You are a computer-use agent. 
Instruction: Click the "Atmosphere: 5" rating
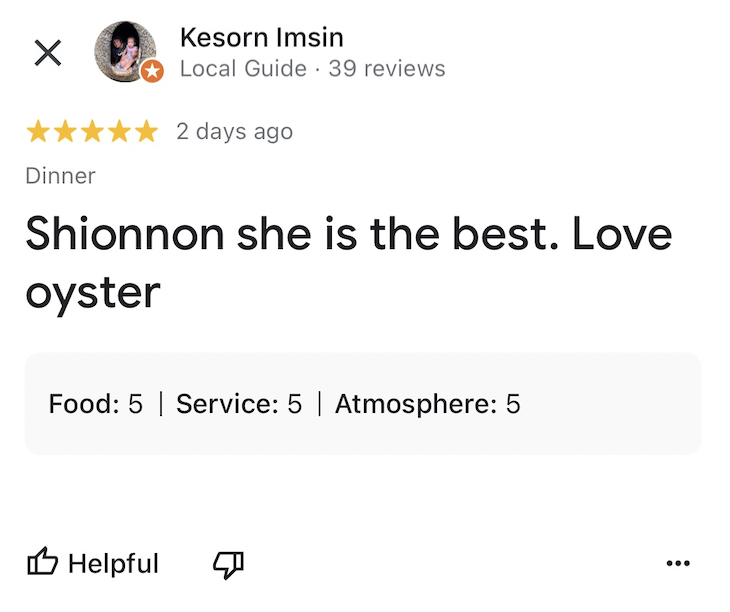(x=427, y=404)
